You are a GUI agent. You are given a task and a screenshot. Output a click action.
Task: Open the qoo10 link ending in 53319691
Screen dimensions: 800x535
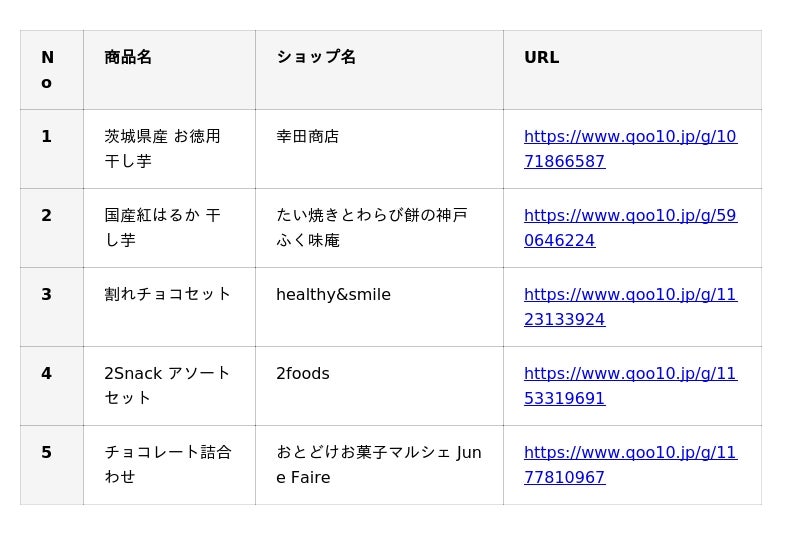click(x=630, y=386)
